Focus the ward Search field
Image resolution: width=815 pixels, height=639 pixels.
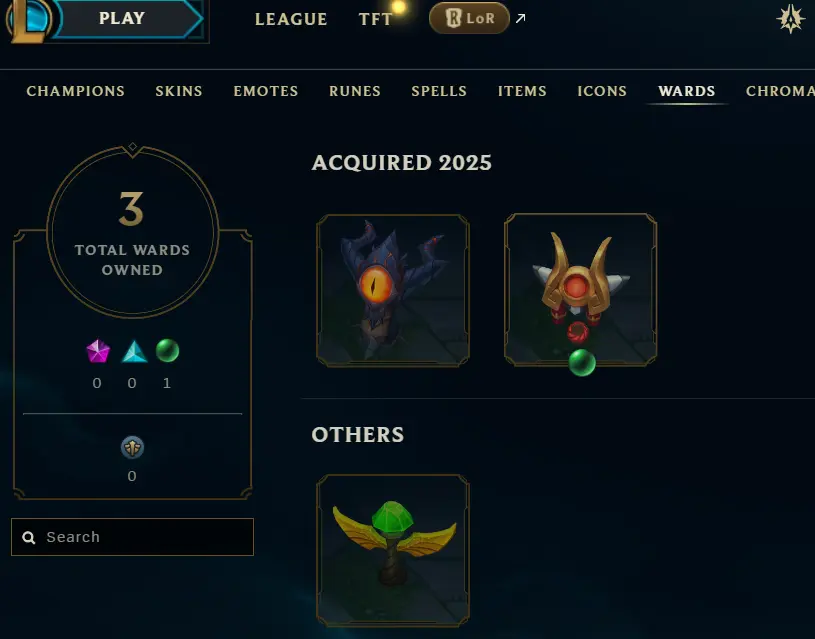(x=133, y=537)
